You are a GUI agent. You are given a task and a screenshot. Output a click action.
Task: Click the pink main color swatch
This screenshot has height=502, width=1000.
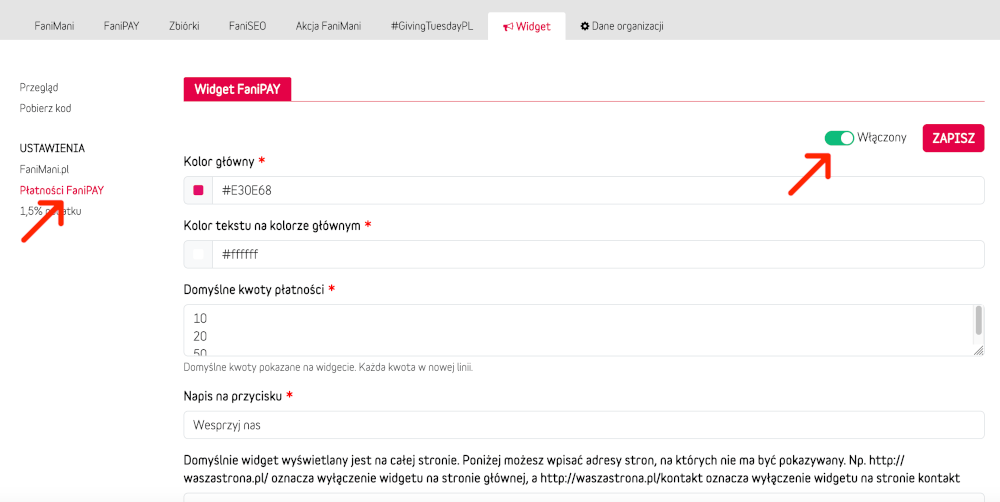pyautogui.click(x=198, y=190)
